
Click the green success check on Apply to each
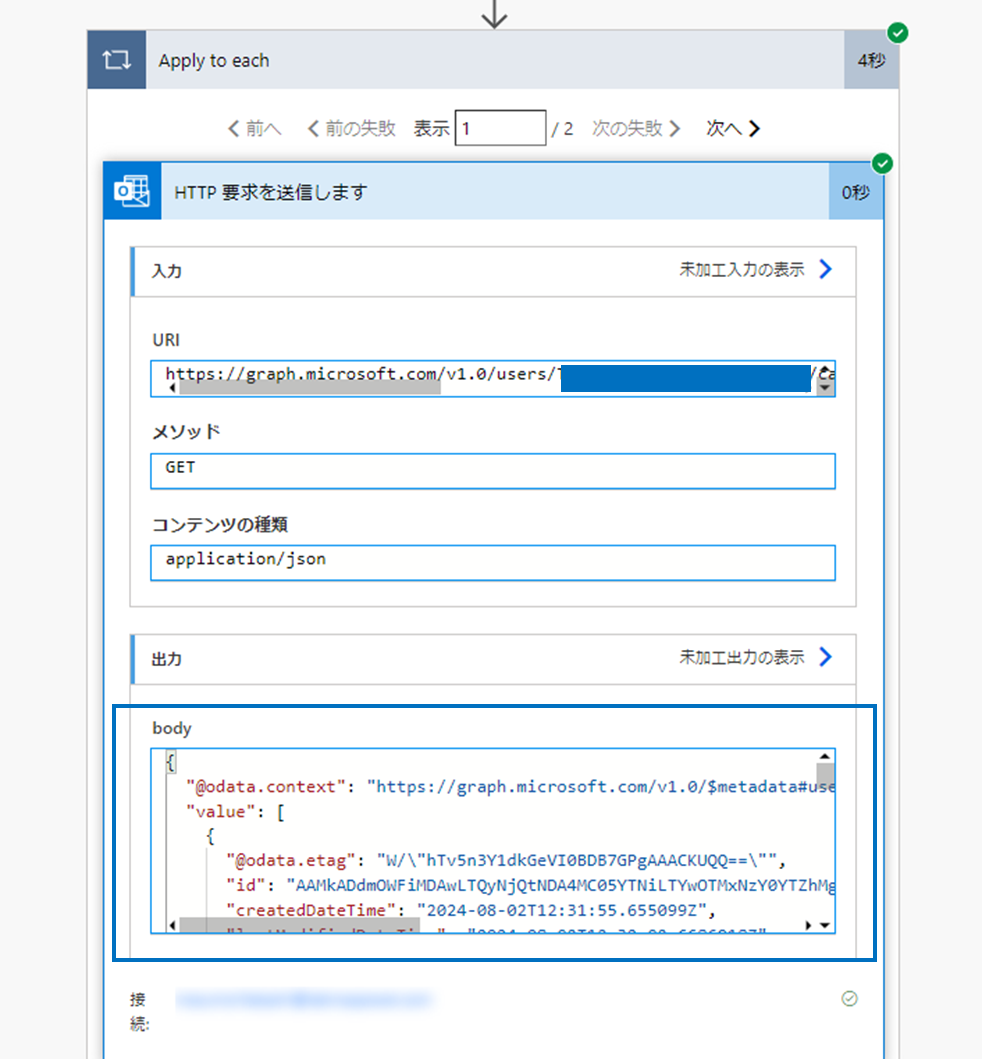(898, 32)
